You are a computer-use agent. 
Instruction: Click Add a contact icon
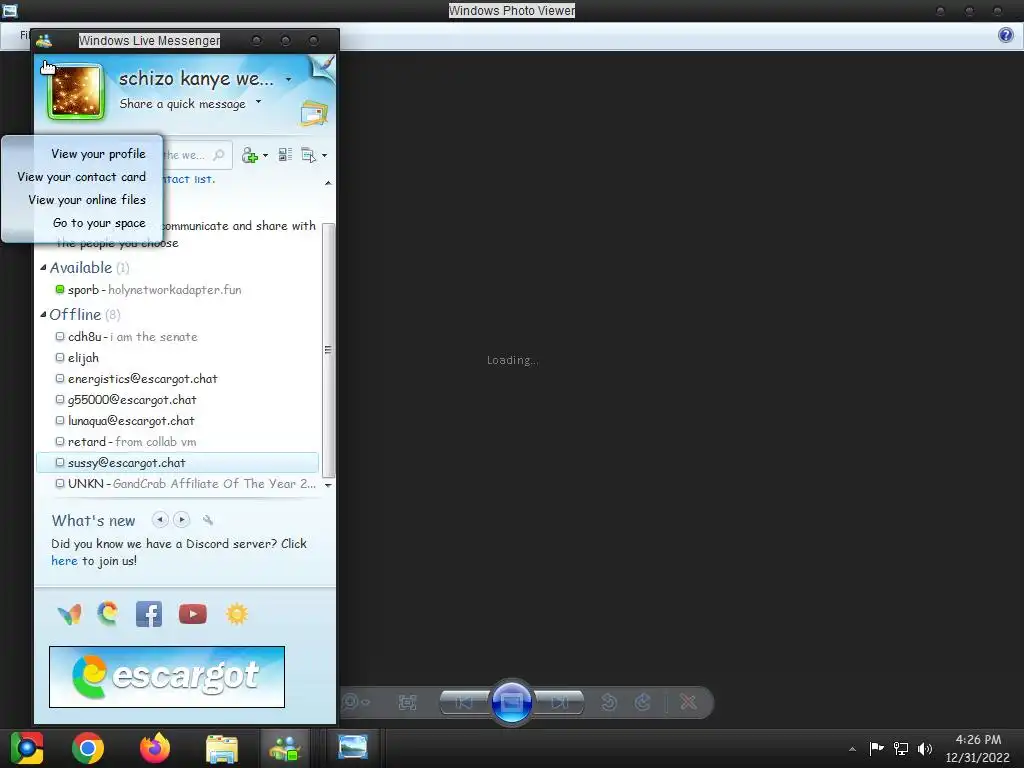tap(249, 155)
